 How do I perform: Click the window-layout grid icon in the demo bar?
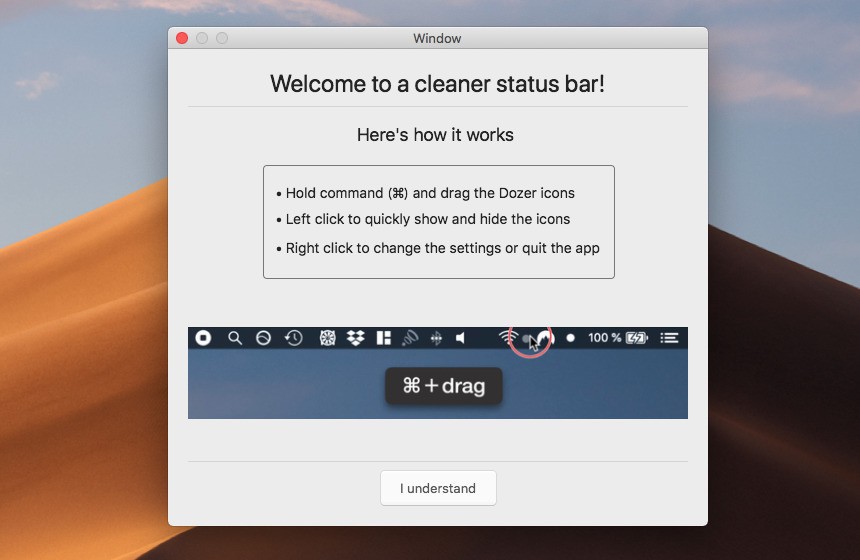(384, 338)
